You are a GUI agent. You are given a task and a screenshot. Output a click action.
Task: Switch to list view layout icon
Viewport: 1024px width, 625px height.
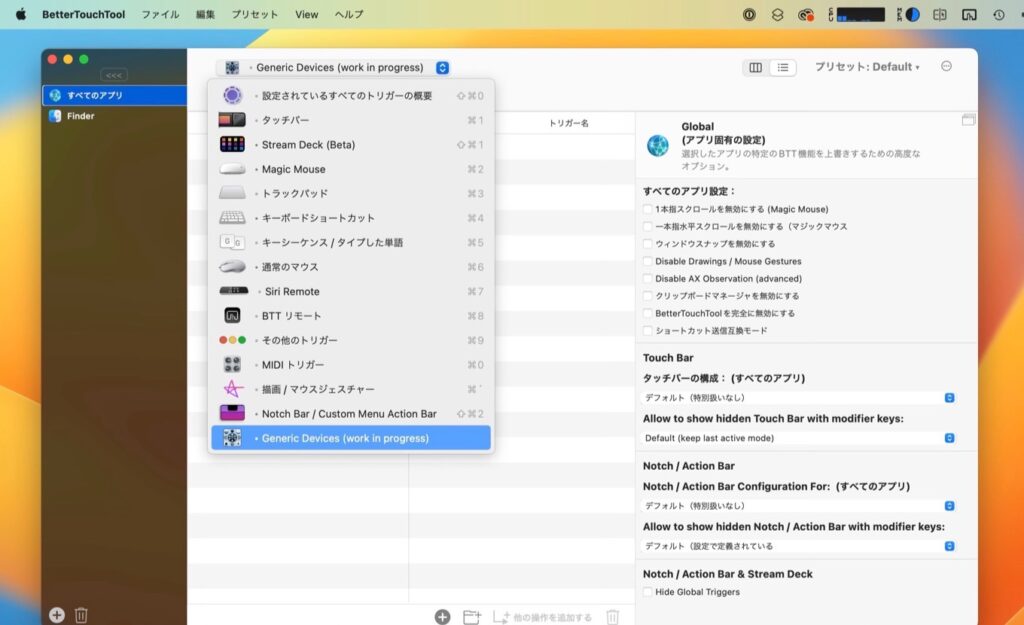(783, 67)
